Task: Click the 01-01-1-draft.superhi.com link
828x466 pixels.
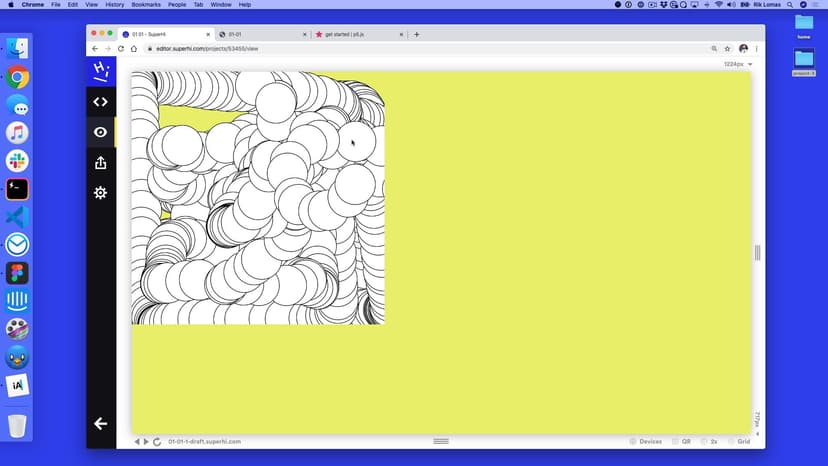Action: click(x=204, y=441)
